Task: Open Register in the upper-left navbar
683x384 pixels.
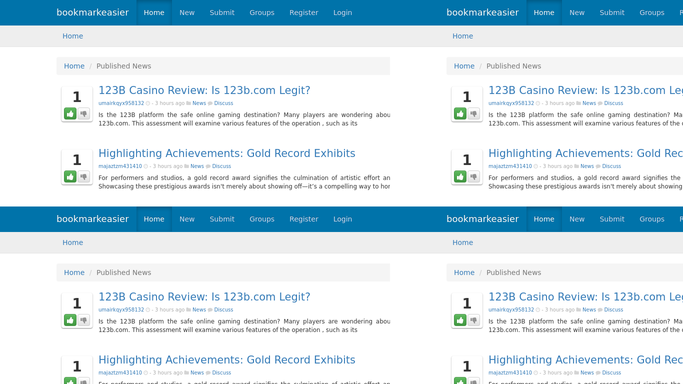Action: tap(304, 13)
